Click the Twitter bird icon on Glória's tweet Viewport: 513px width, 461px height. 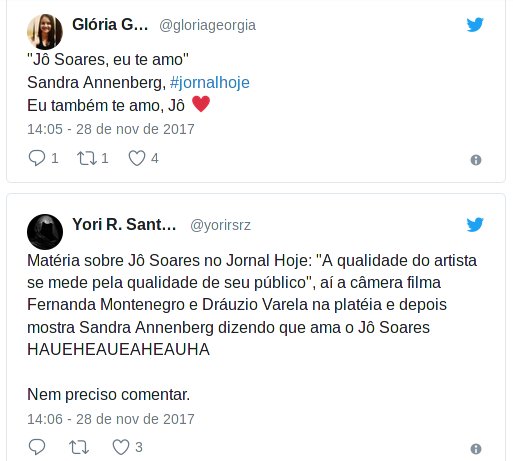pos(475,24)
